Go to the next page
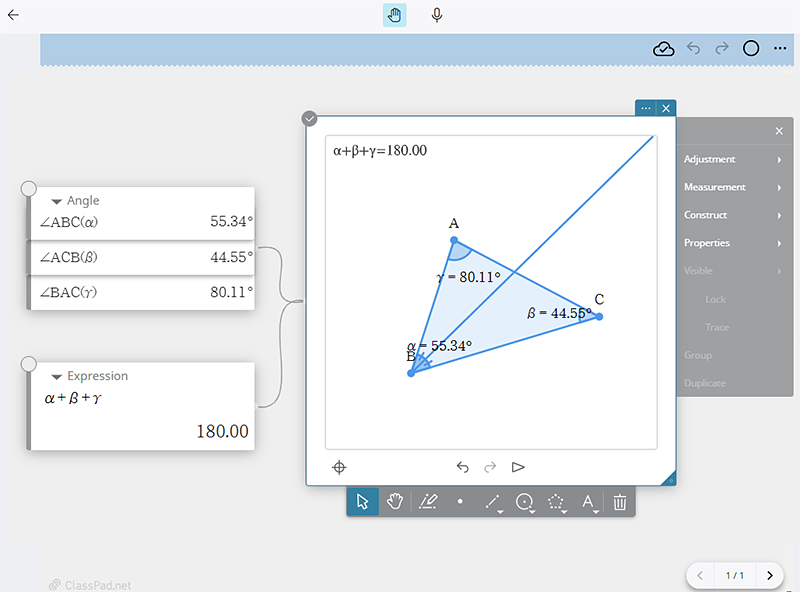The image size is (800, 592). [x=770, y=576]
